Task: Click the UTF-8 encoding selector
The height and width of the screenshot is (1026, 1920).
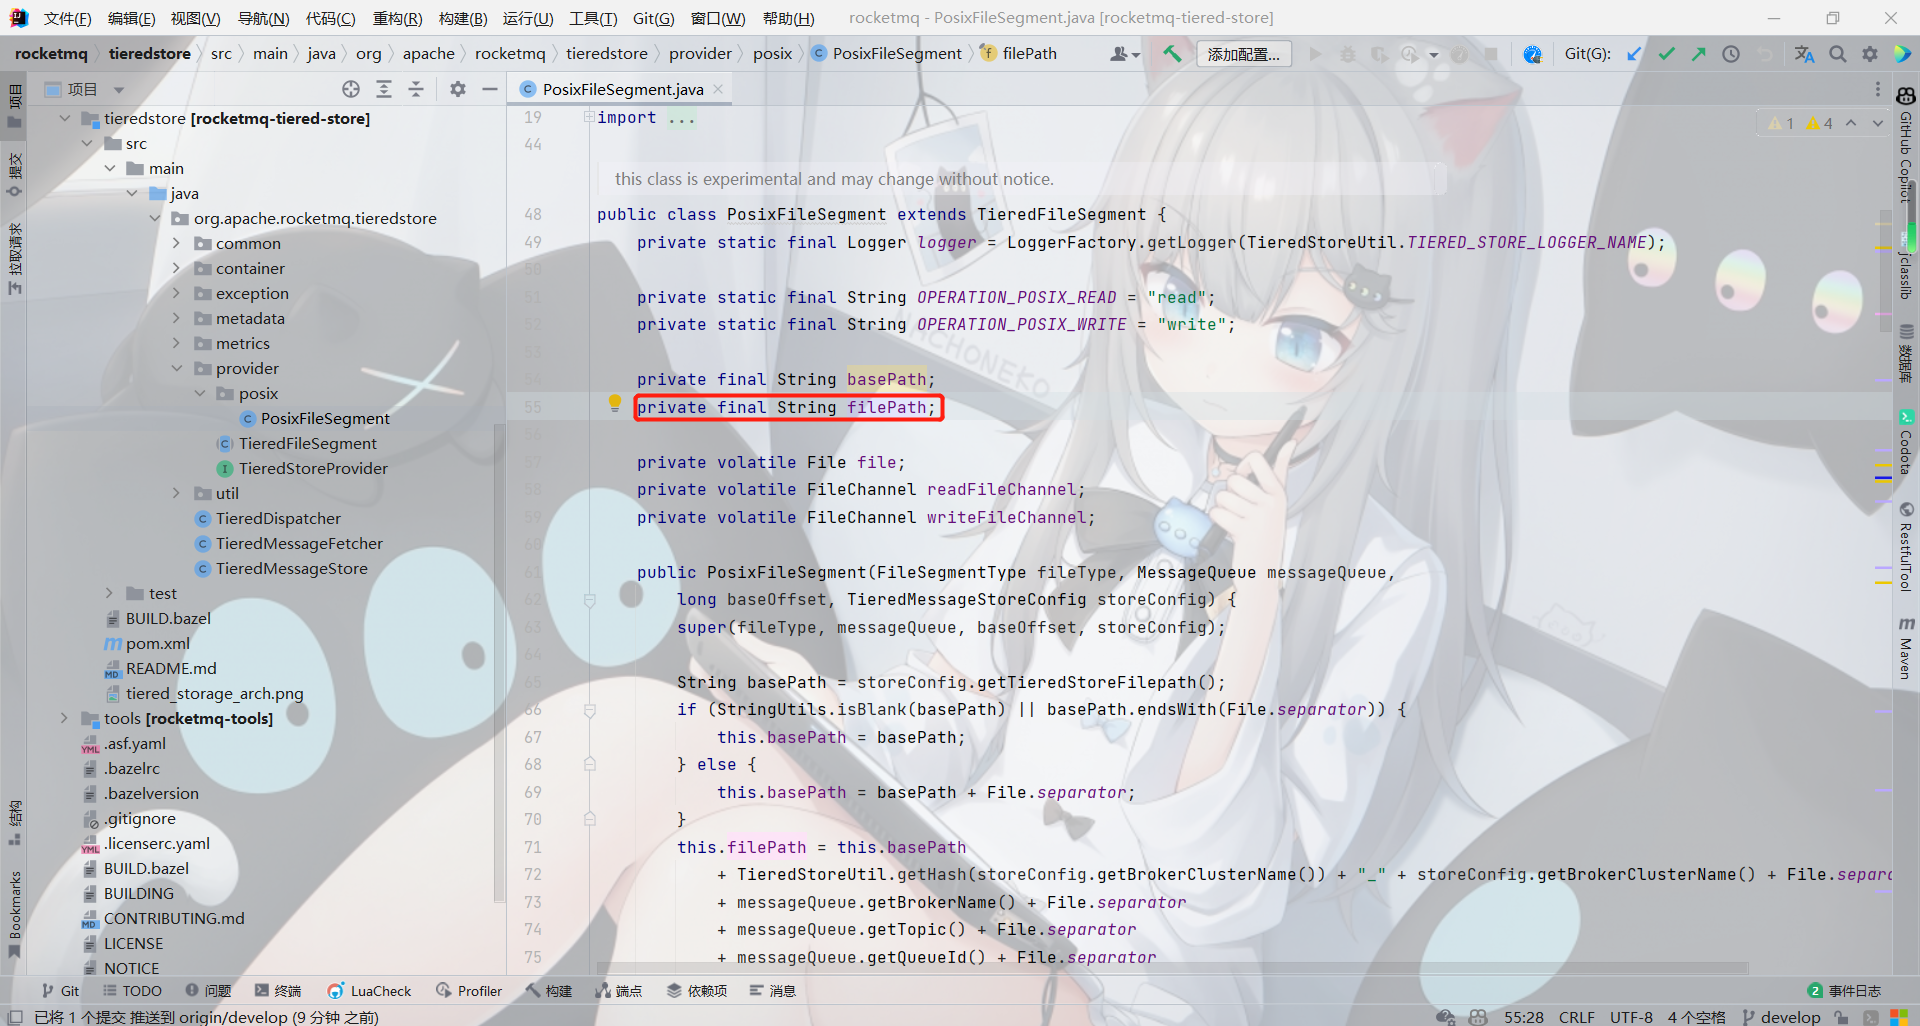Action: pos(1631,1016)
